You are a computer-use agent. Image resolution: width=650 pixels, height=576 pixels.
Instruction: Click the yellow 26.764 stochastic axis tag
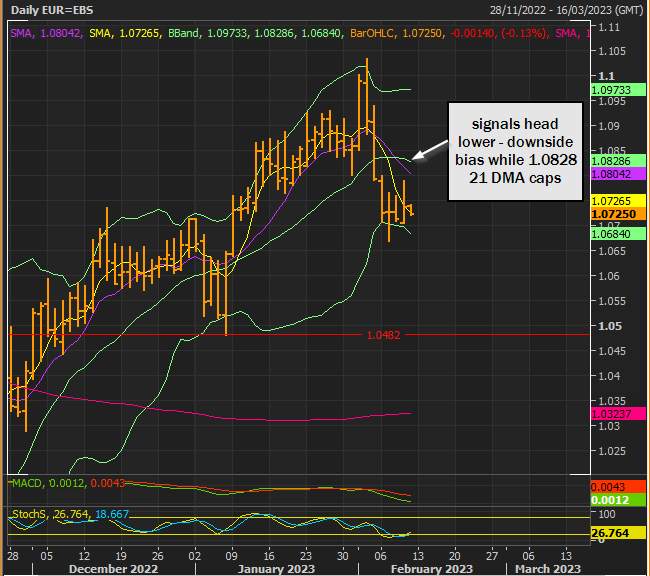point(618,532)
